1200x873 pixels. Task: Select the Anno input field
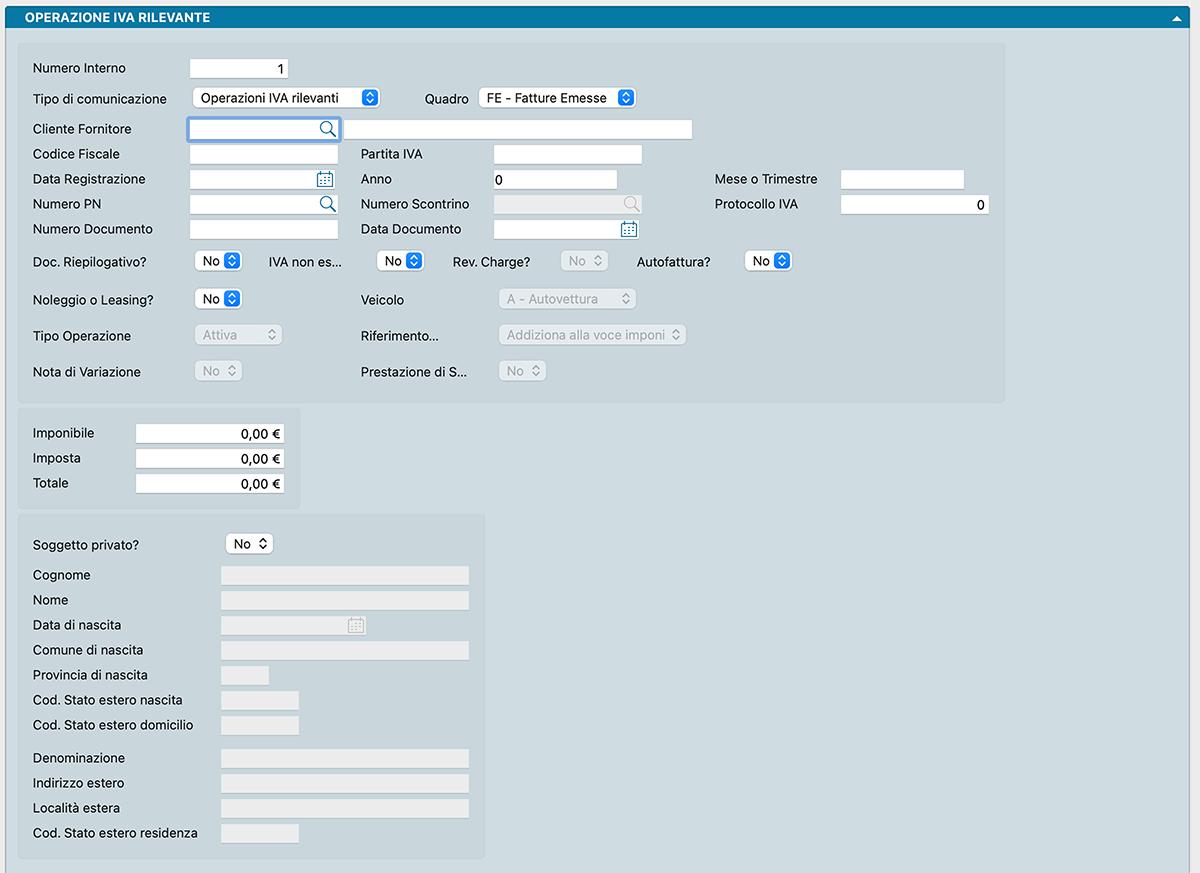(x=555, y=180)
